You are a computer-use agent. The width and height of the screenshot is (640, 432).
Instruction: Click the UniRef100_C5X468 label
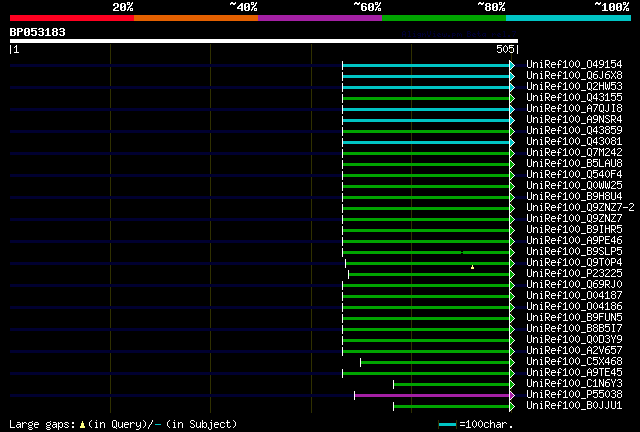[574, 362]
